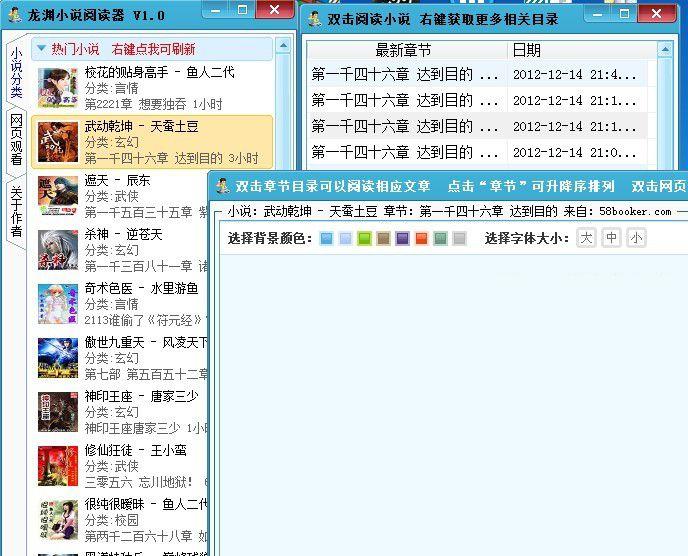
Task: Open cover thumbnail of 修仙狂徒
Action: click(57, 466)
